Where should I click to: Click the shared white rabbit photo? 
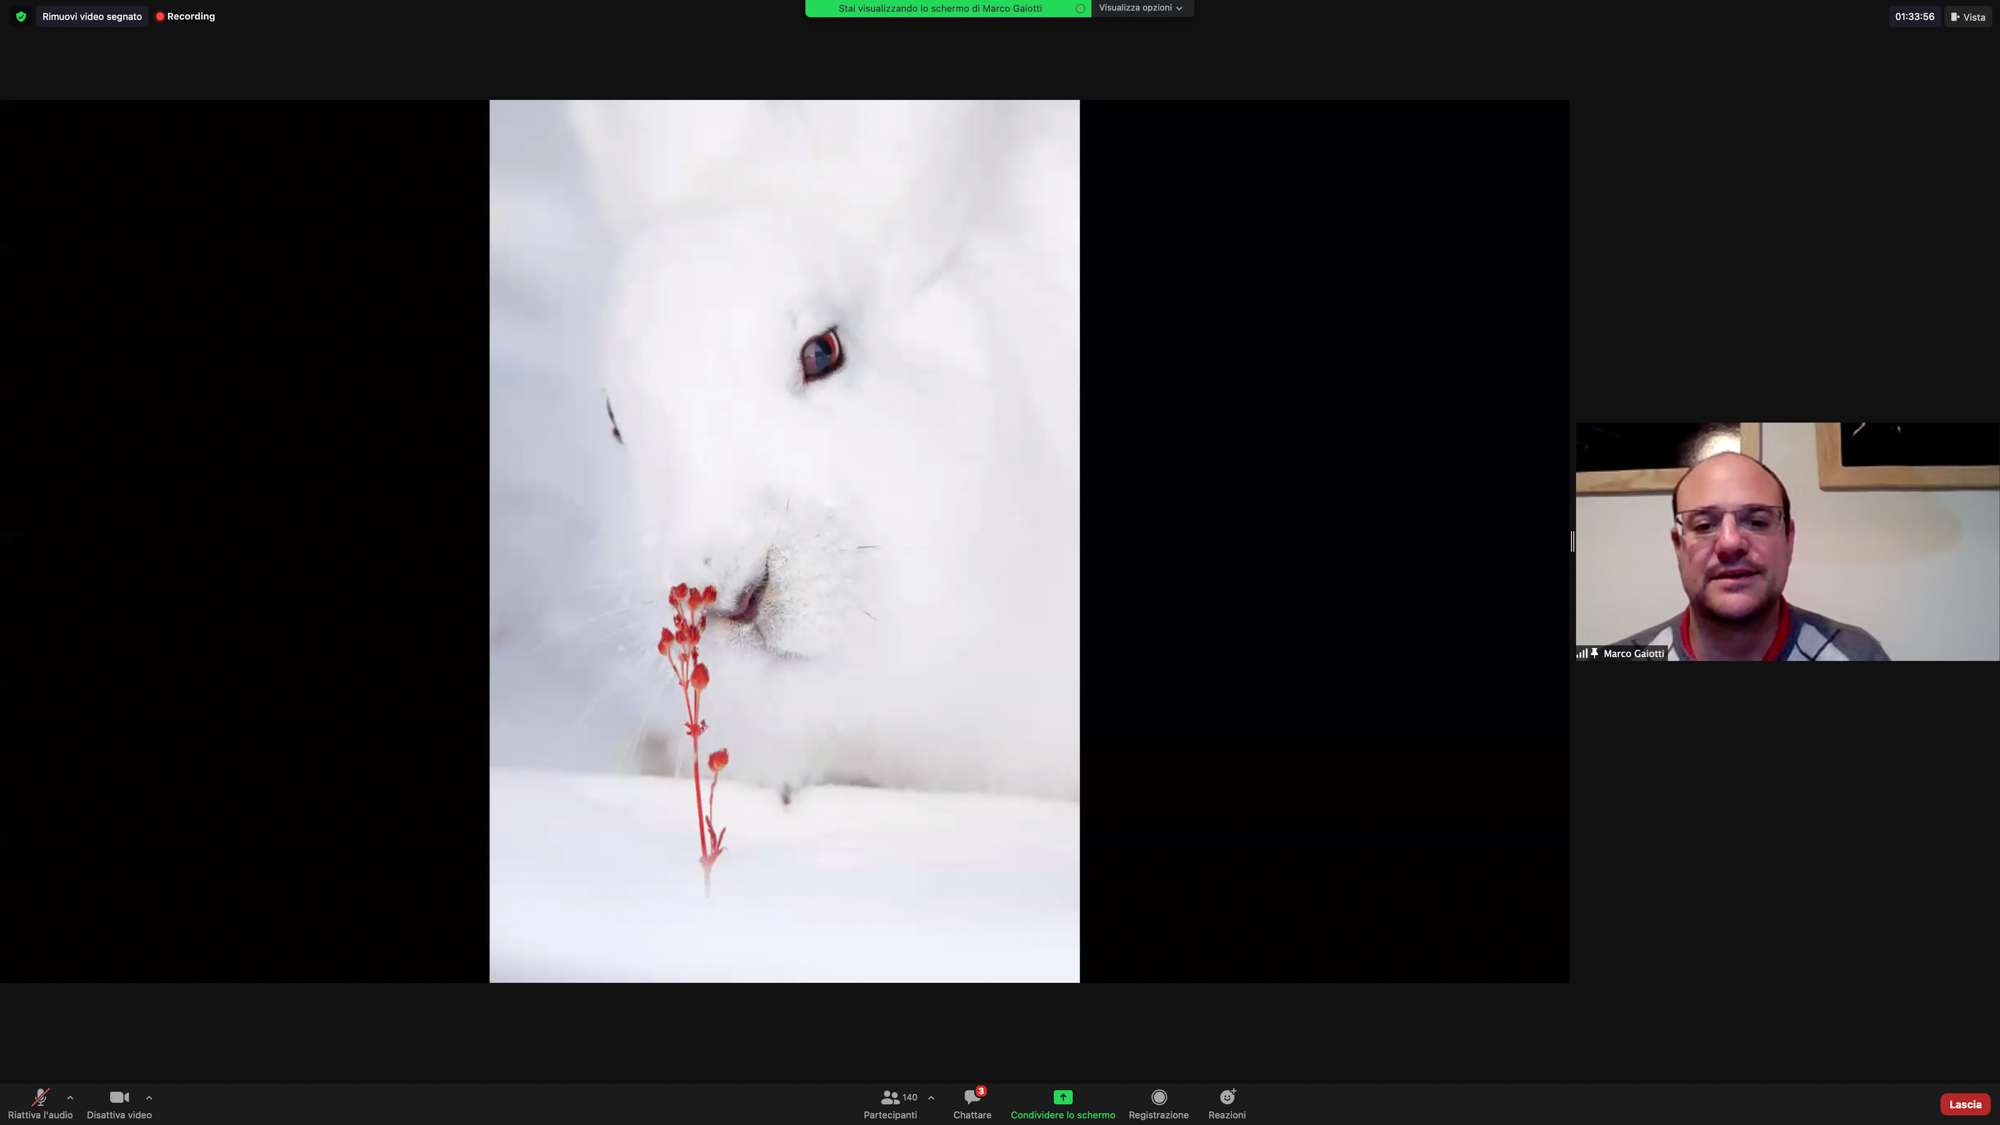784,541
